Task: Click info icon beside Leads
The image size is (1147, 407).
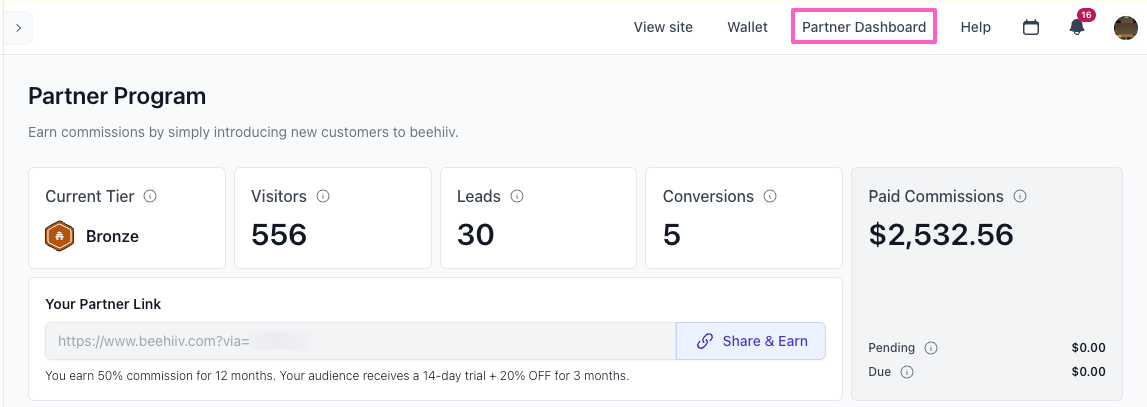Action: [517, 197]
